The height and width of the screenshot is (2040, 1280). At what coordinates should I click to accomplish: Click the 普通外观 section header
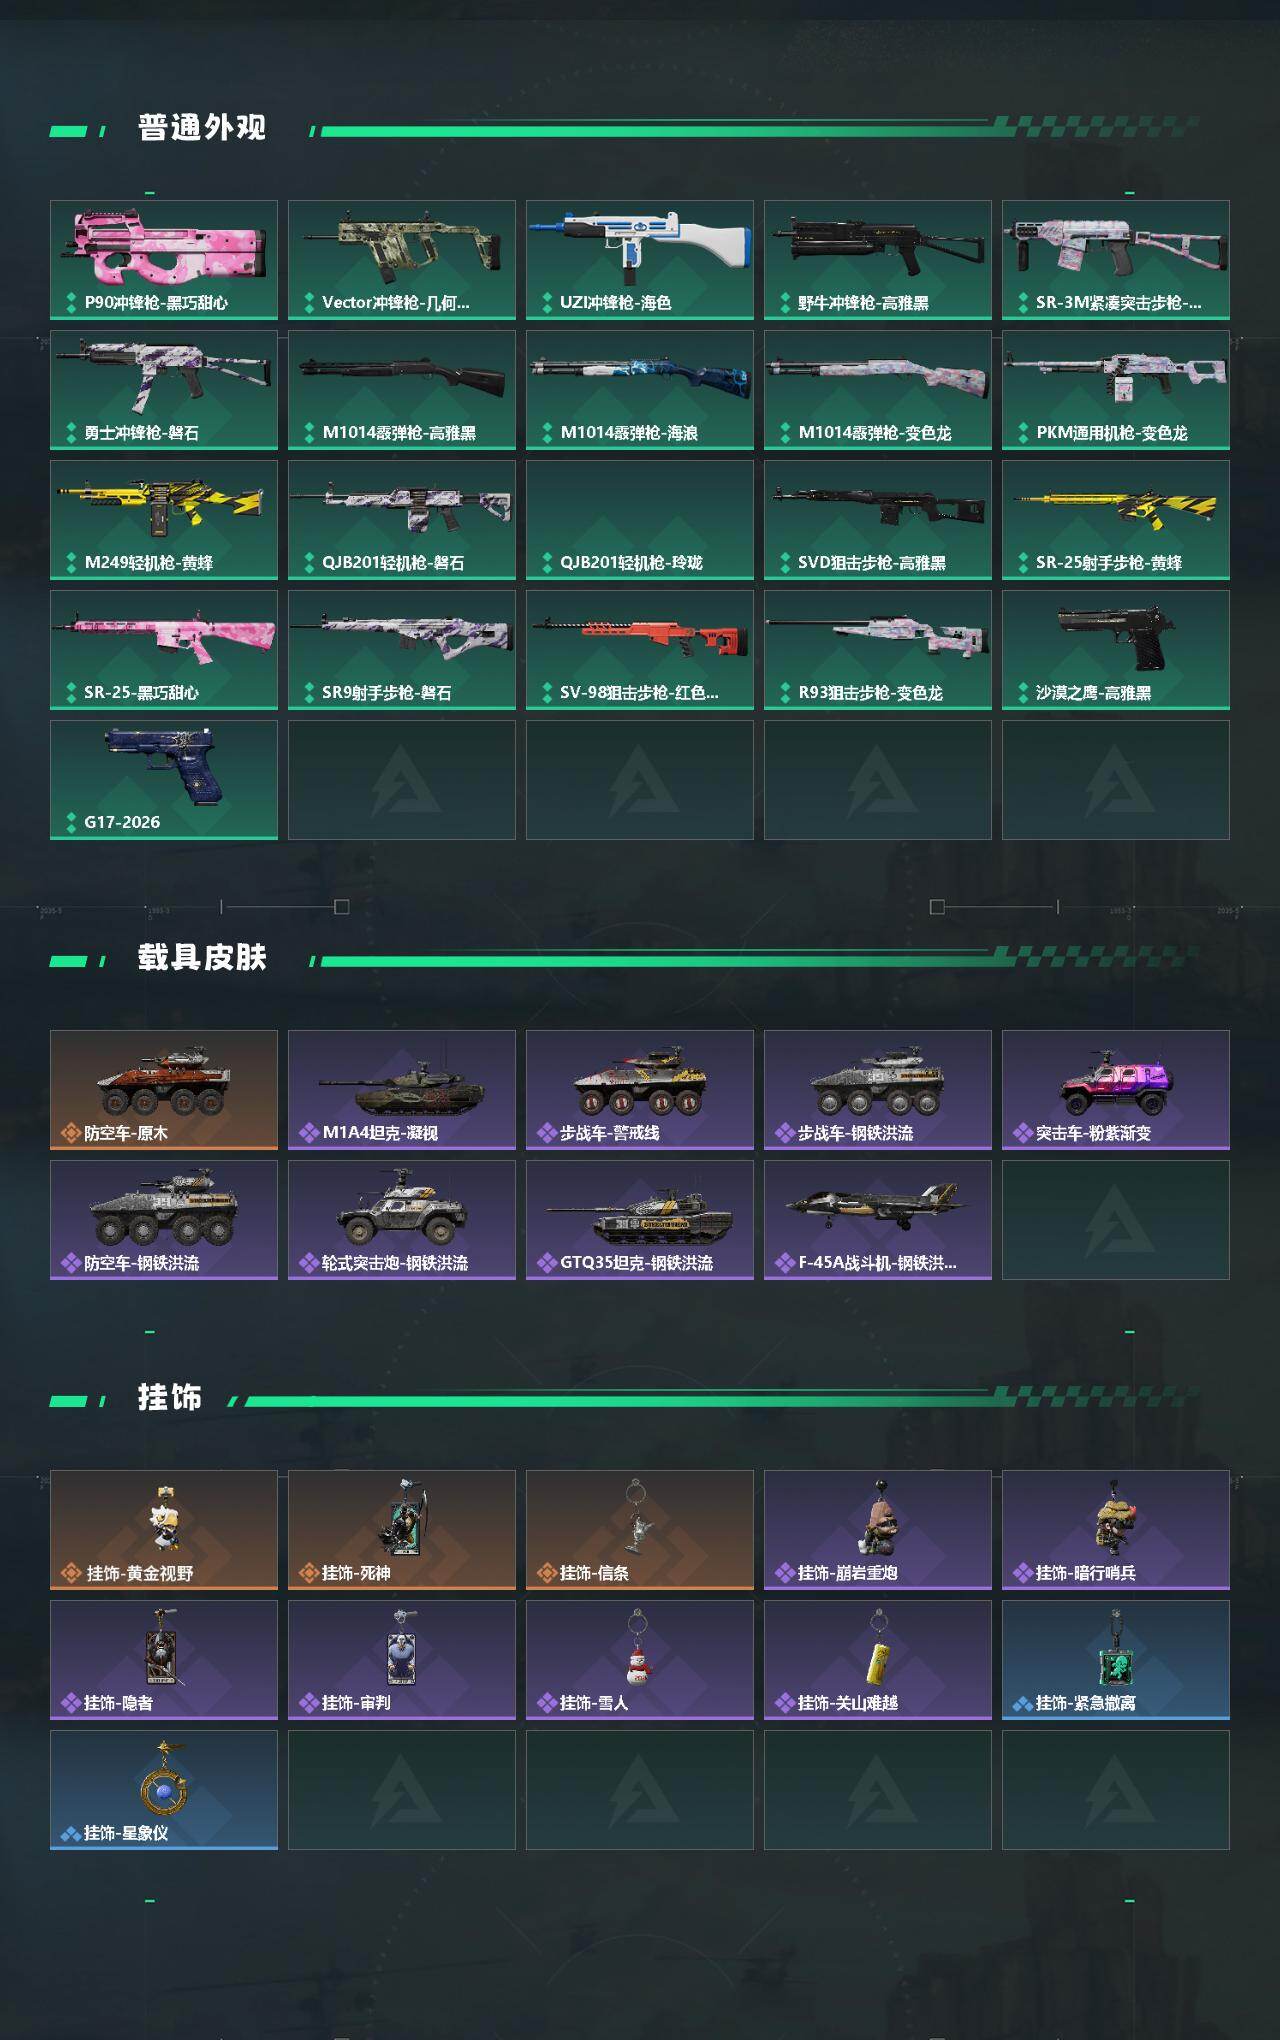click(x=202, y=128)
